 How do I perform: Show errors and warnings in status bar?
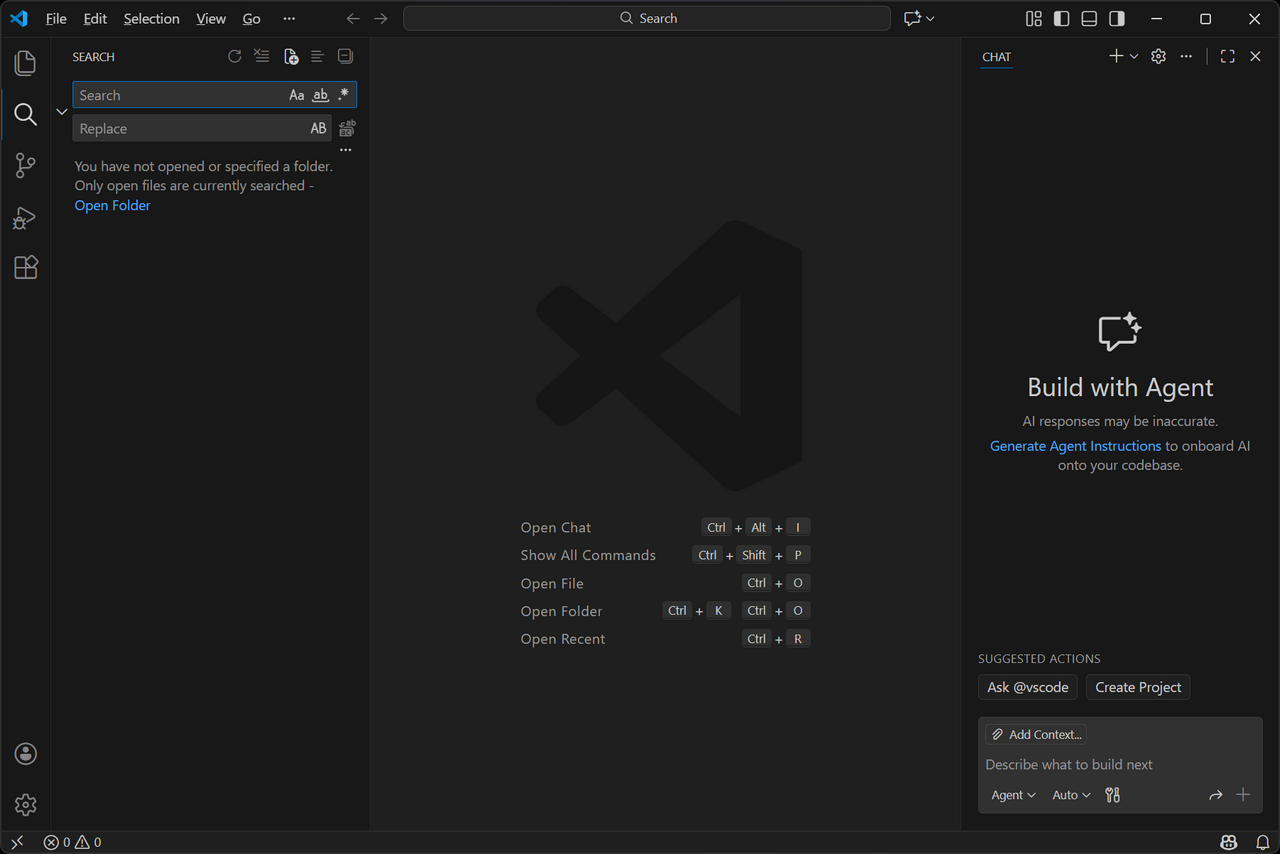72,843
